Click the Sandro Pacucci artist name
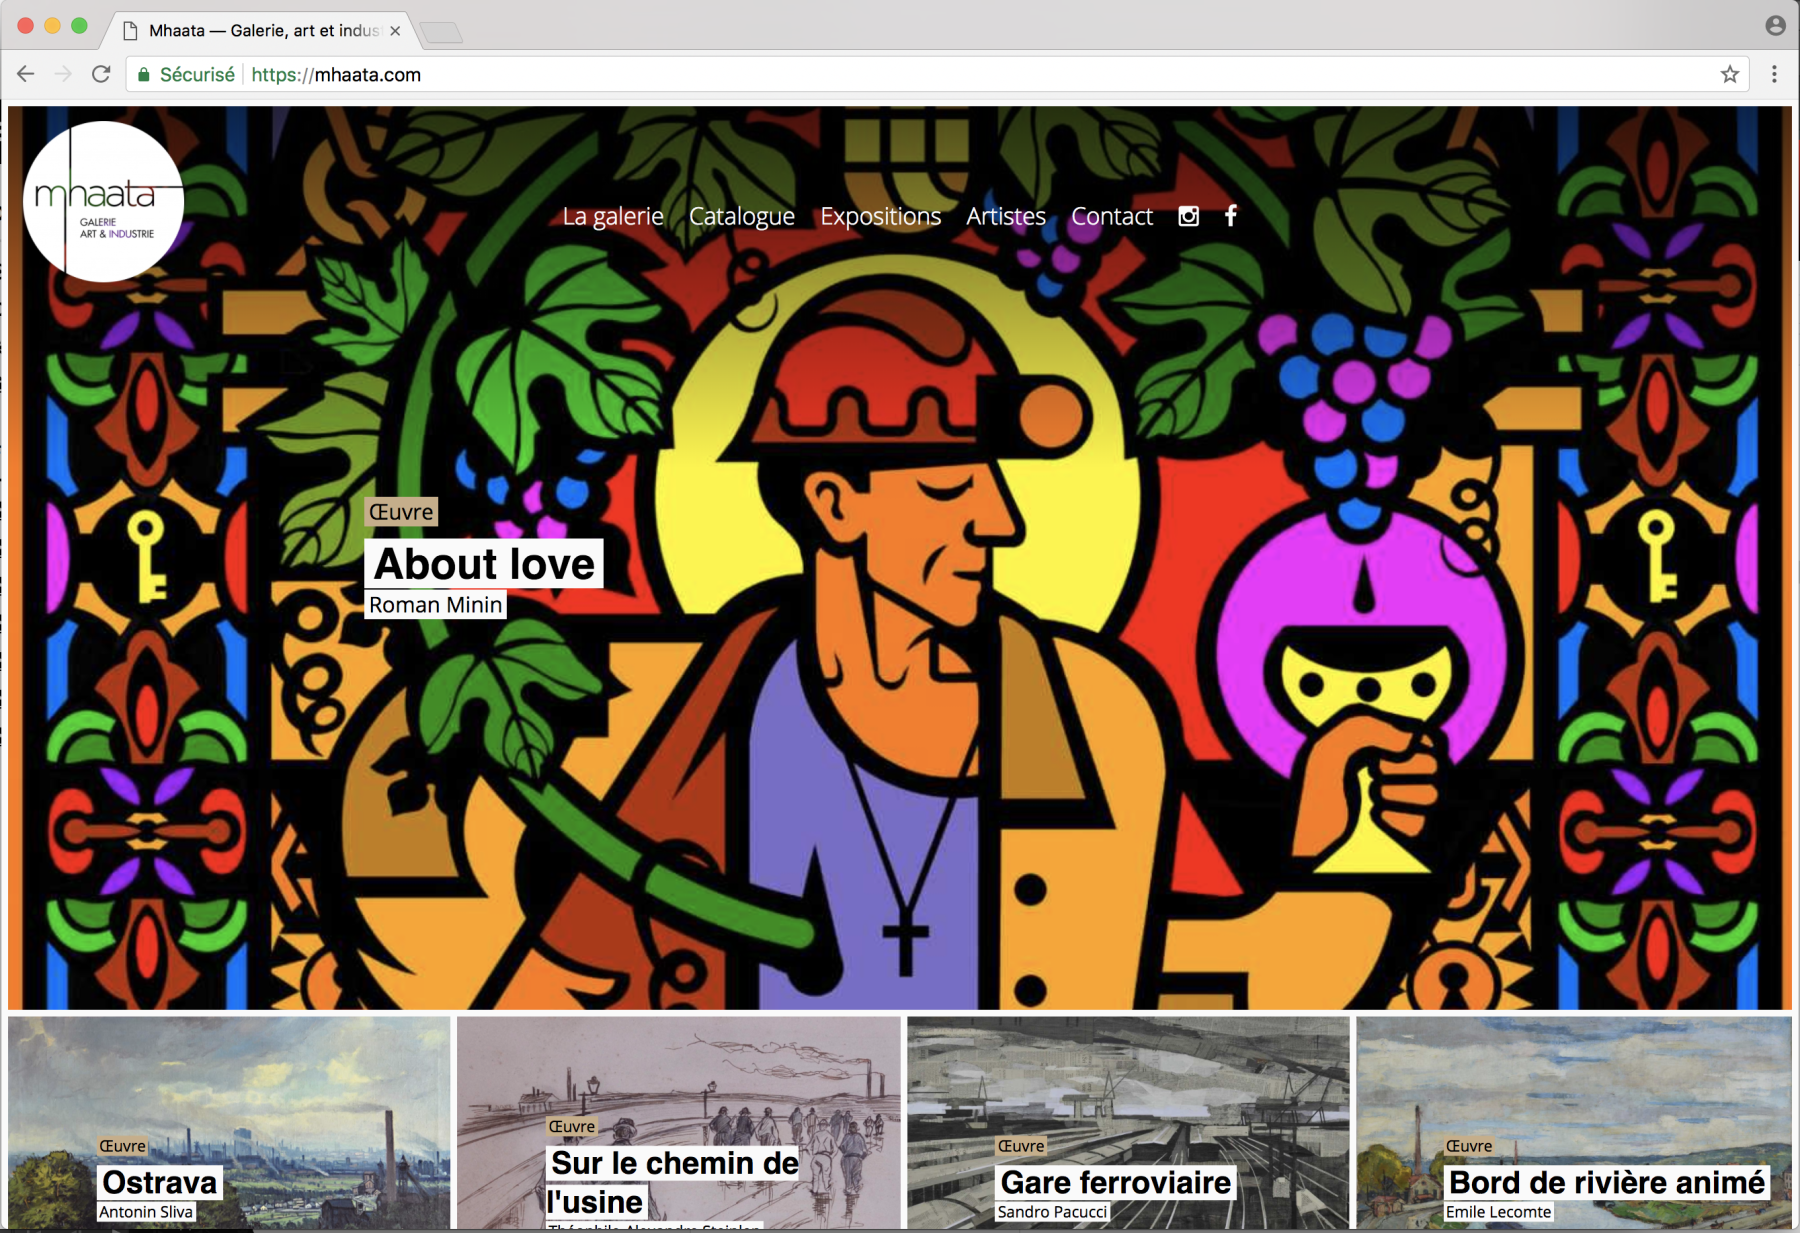 (x=1053, y=1212)
